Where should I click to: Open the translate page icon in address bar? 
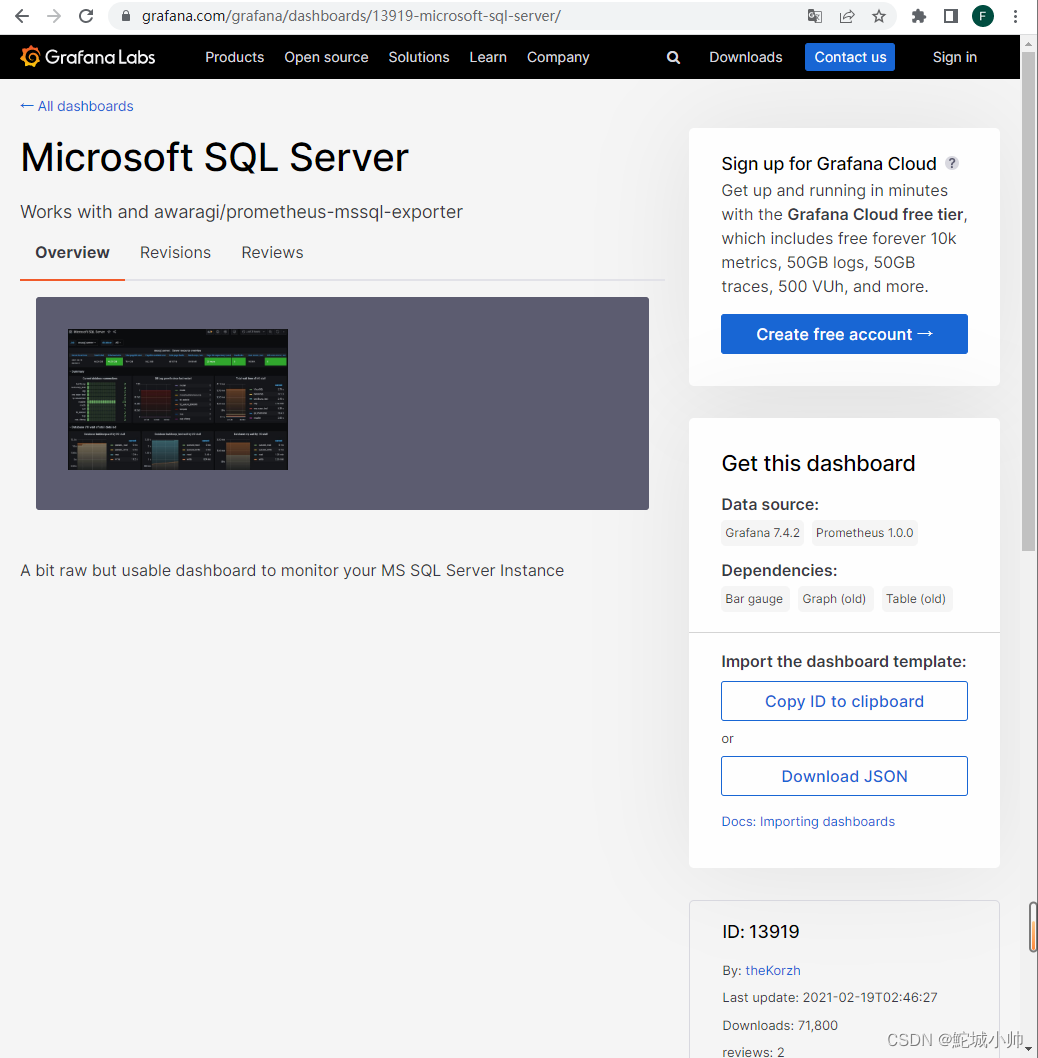point(815,16)
